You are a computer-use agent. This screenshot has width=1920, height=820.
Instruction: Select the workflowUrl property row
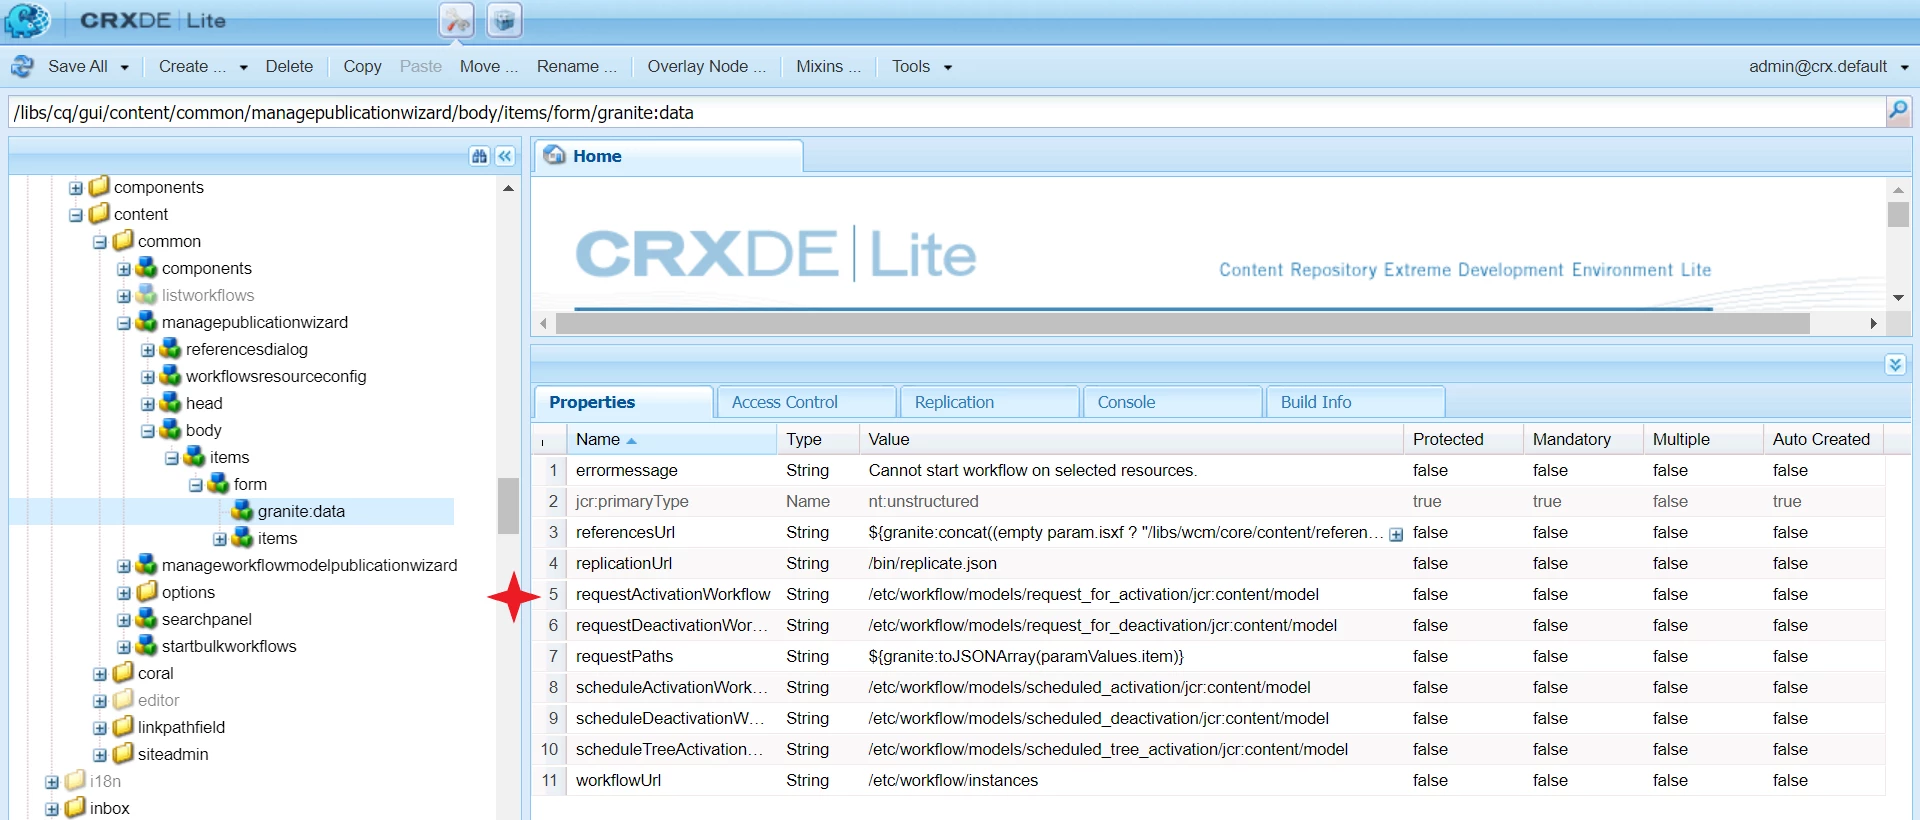pos(1208,780)
